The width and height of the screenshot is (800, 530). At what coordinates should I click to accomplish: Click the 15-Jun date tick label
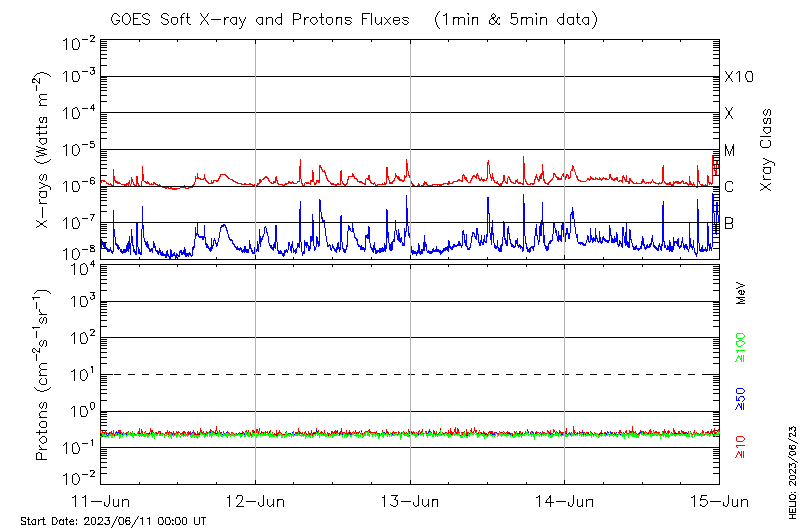tap(719, 500)
